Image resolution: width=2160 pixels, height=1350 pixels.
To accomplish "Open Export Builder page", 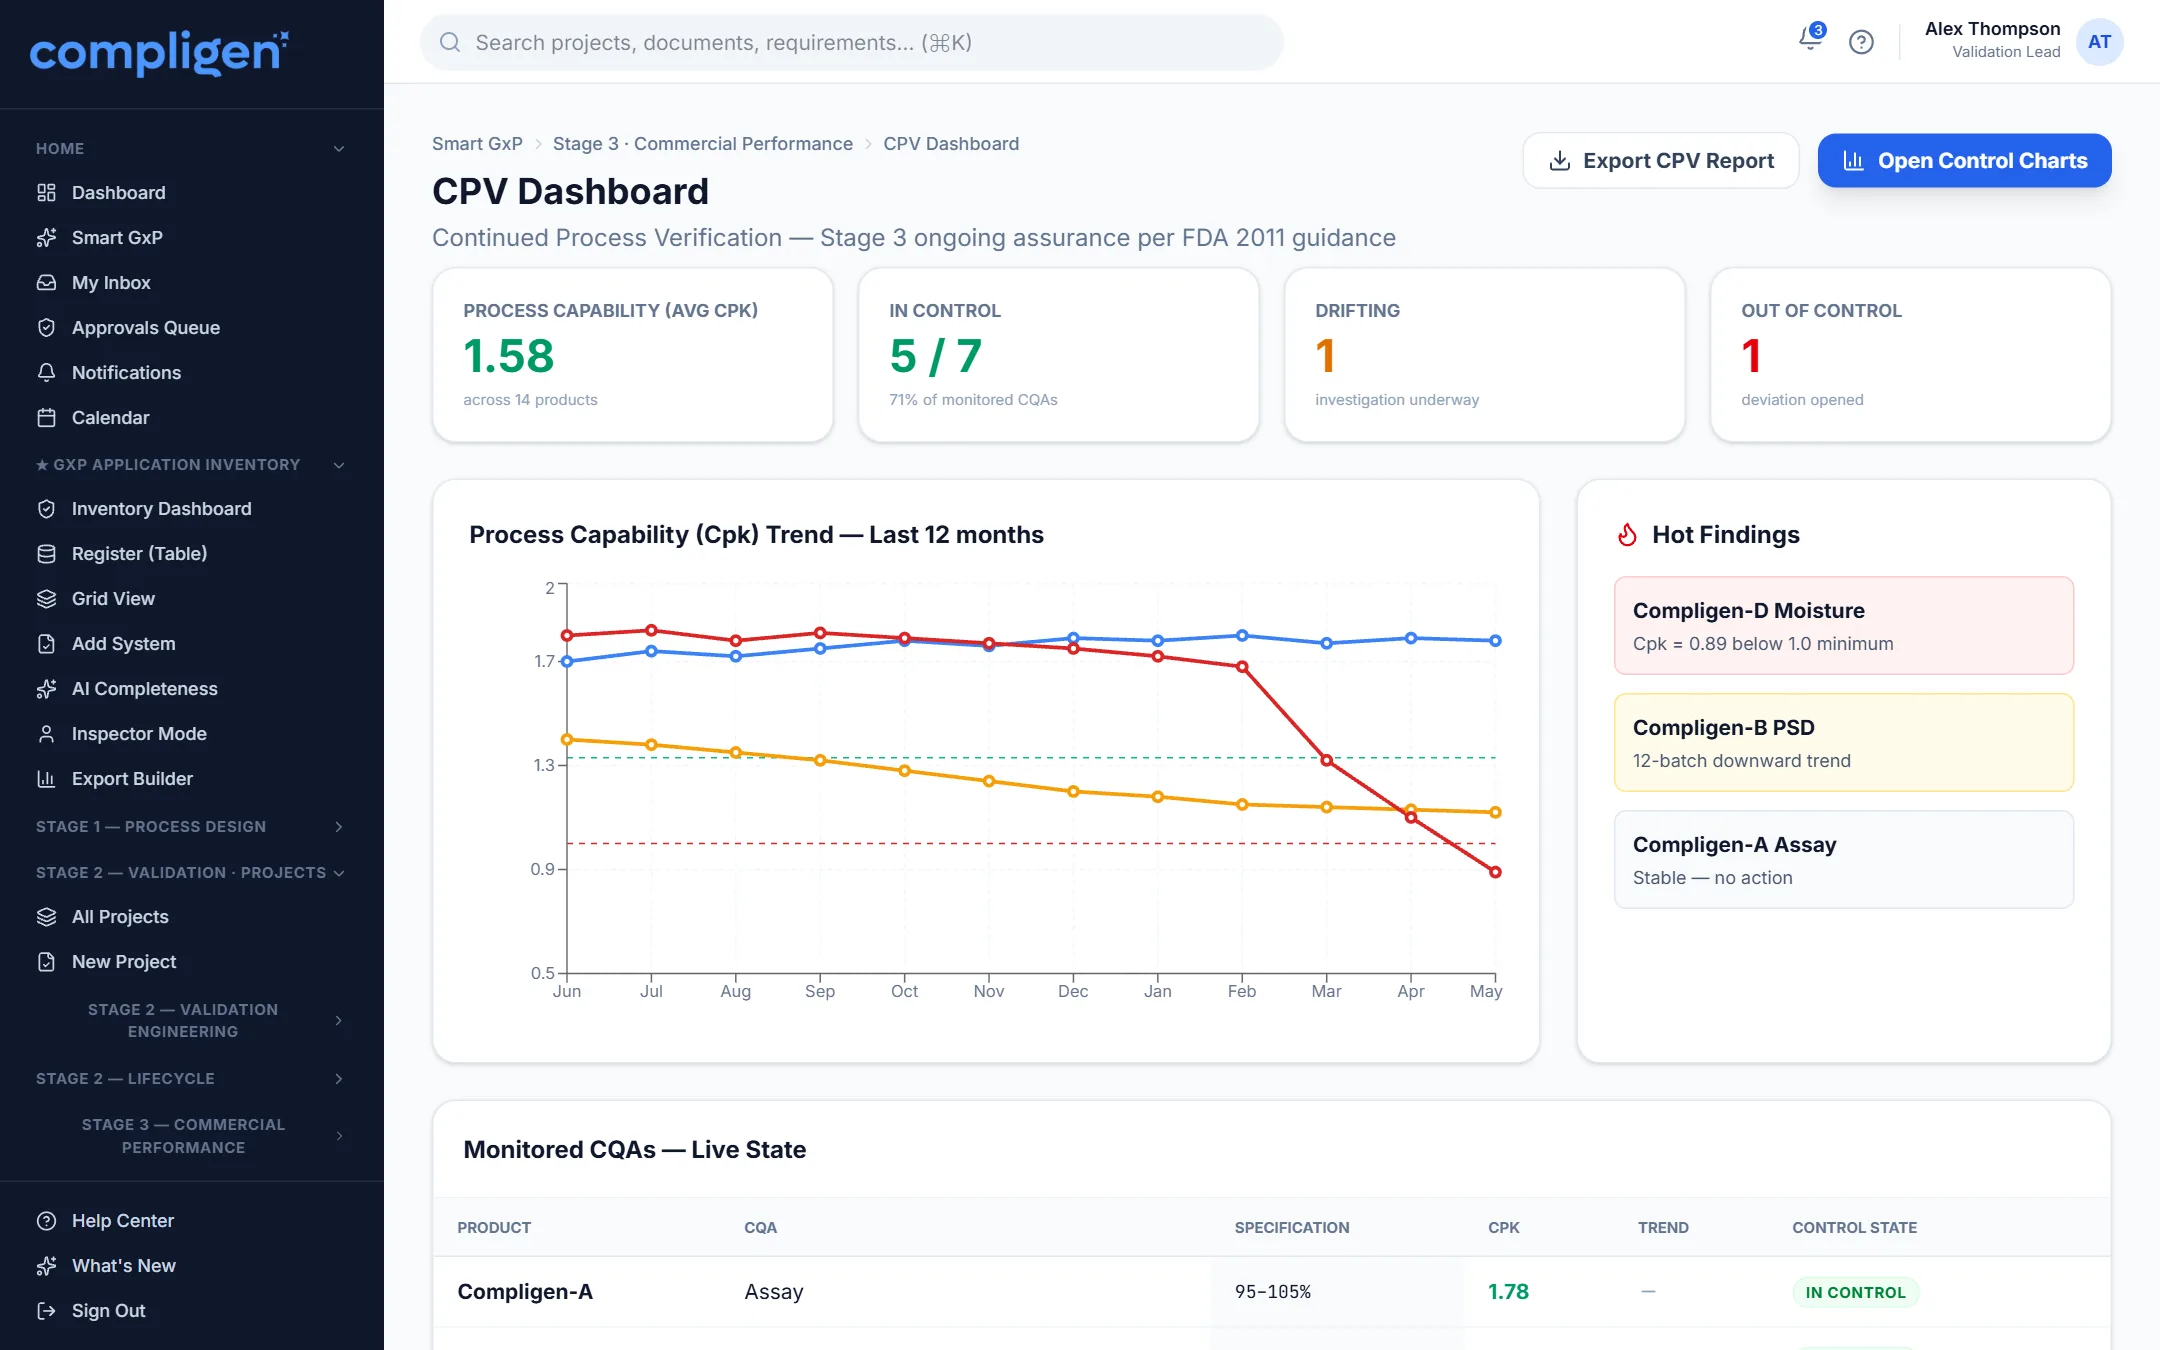I will point(192,778).
